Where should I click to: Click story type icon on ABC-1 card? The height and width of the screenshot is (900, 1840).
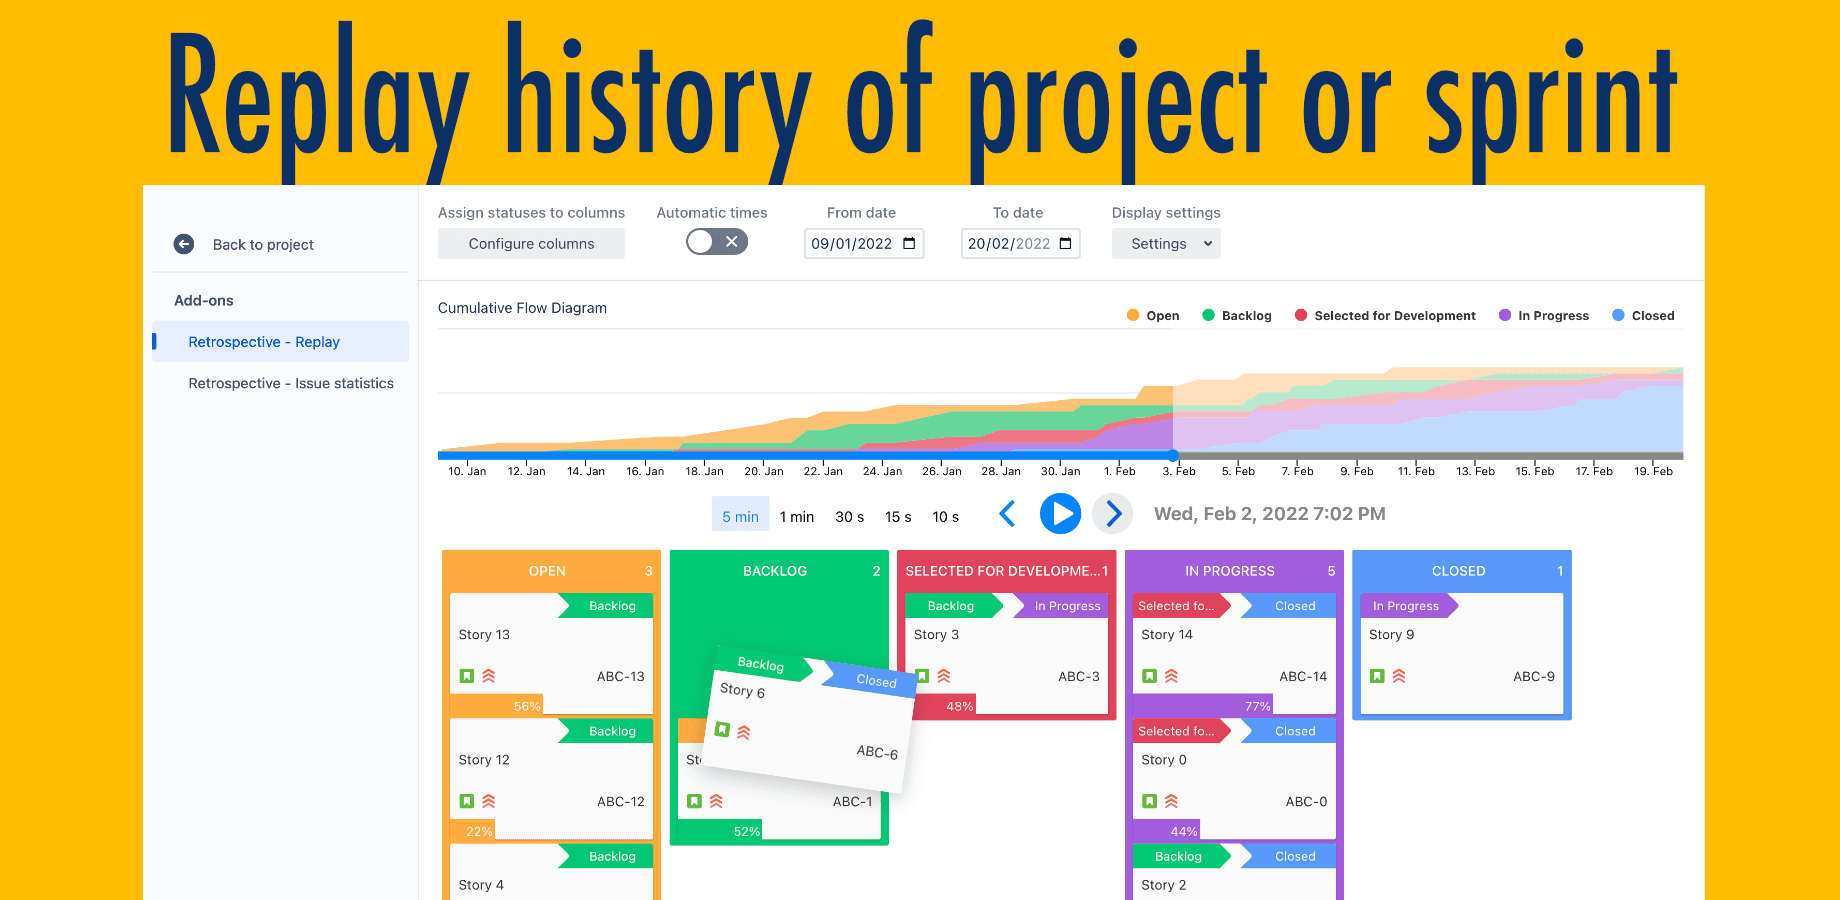click(695, 801)
